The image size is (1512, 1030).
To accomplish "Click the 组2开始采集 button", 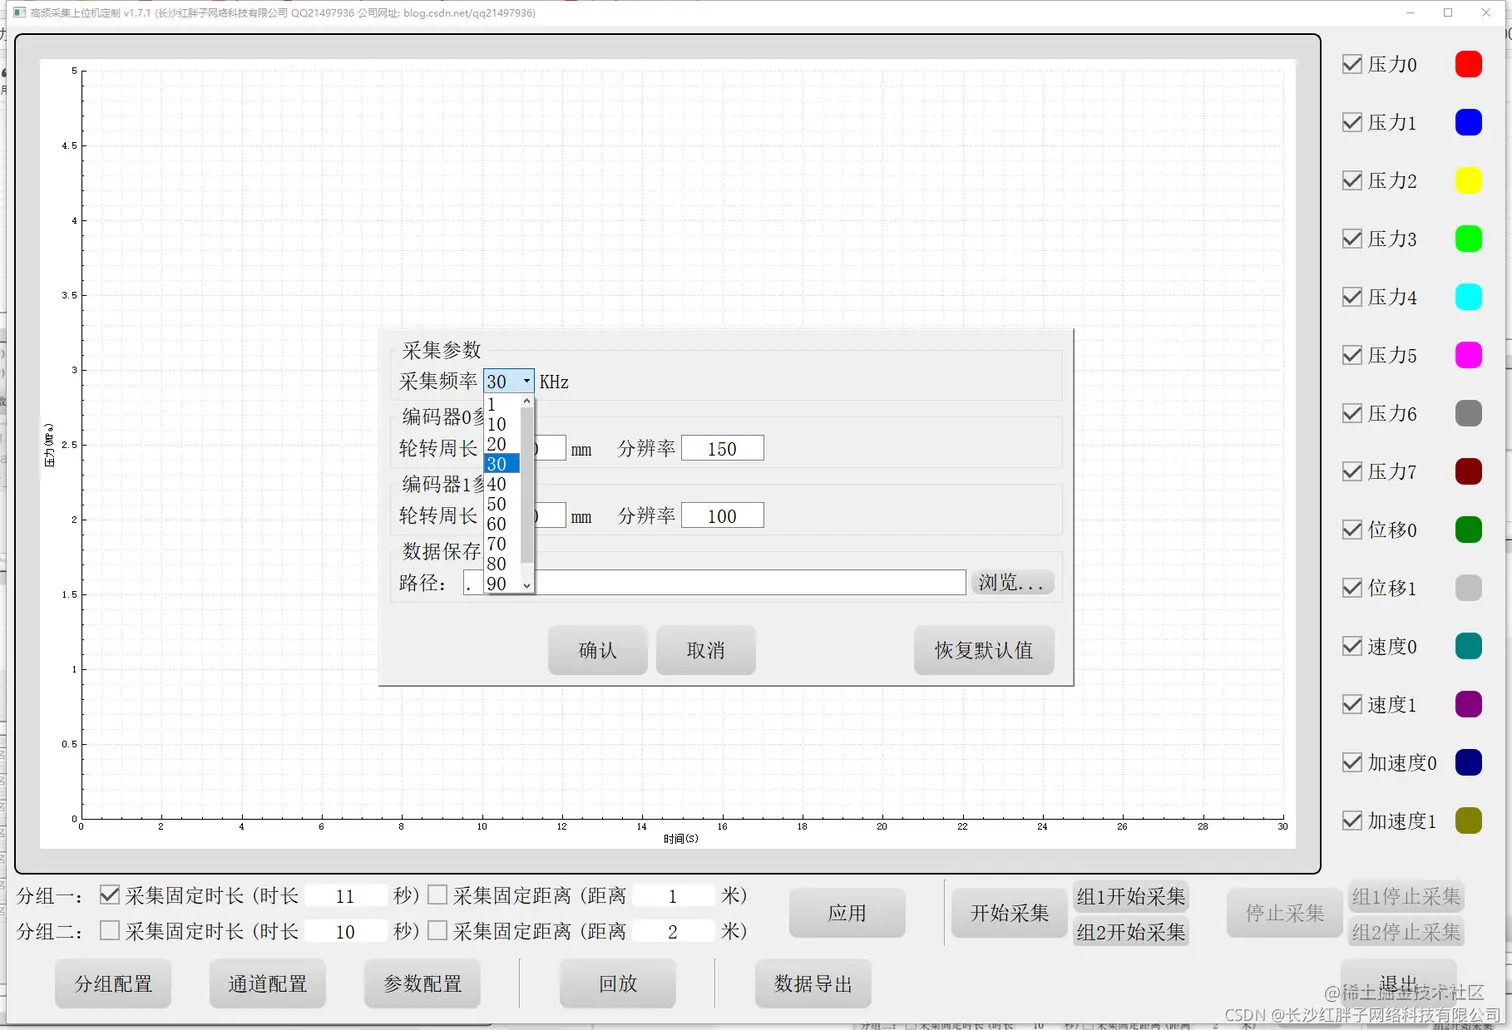I will click(x=1131, y=932).
